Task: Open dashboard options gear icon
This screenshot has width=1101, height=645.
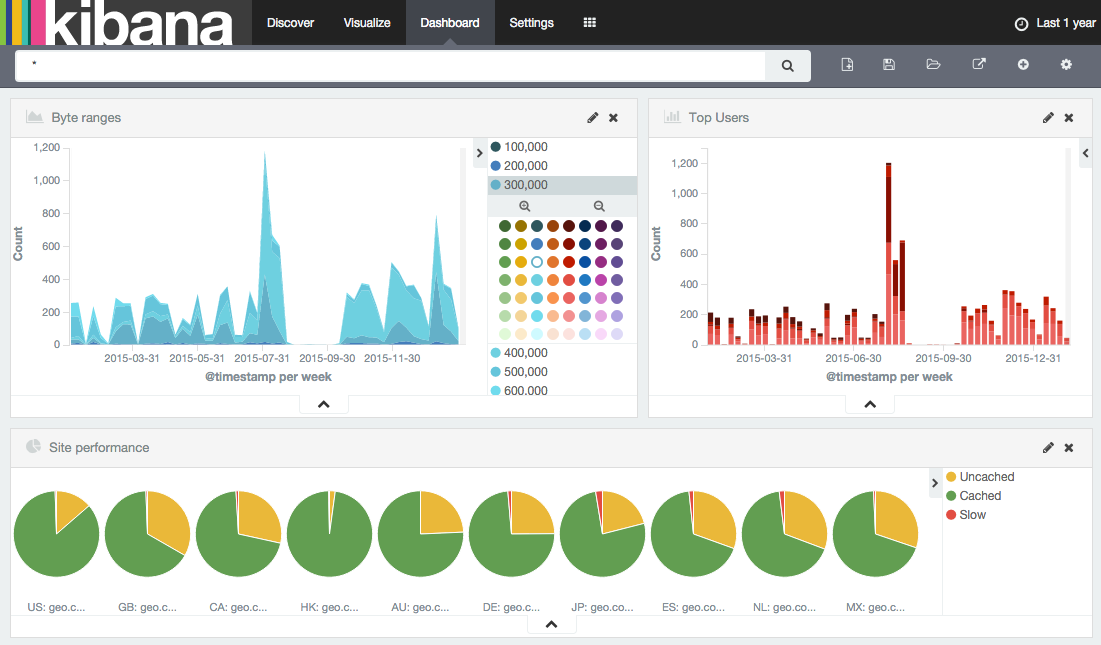Action: tap(1066, 65)
